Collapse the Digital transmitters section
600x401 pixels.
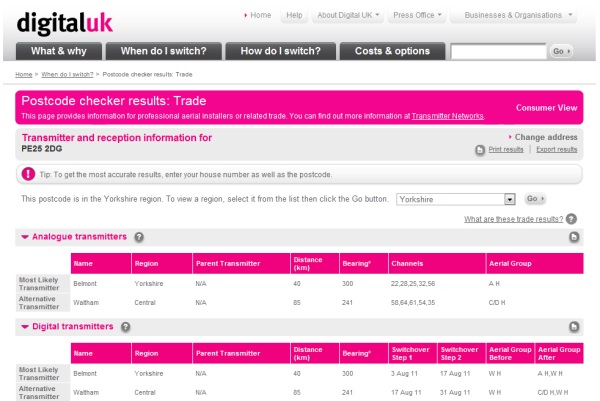(25, 327)
